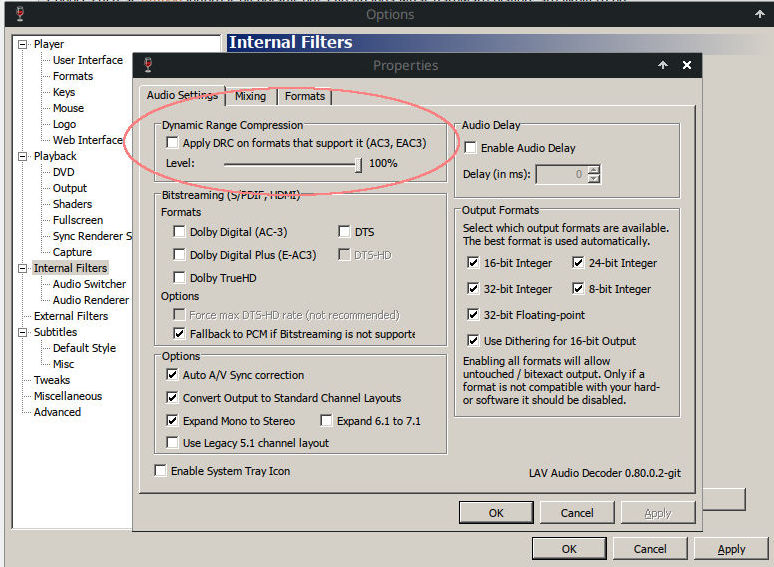Disable Auto A/V Sync correction
Image resolution: width=774 pixels, height=567 pixels.
tap(172, 375)
